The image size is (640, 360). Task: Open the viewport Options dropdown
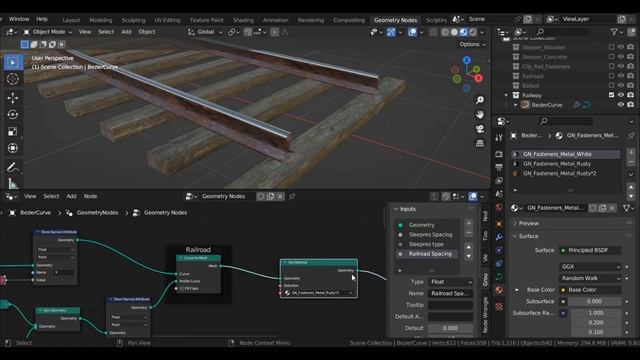[473, 44]
